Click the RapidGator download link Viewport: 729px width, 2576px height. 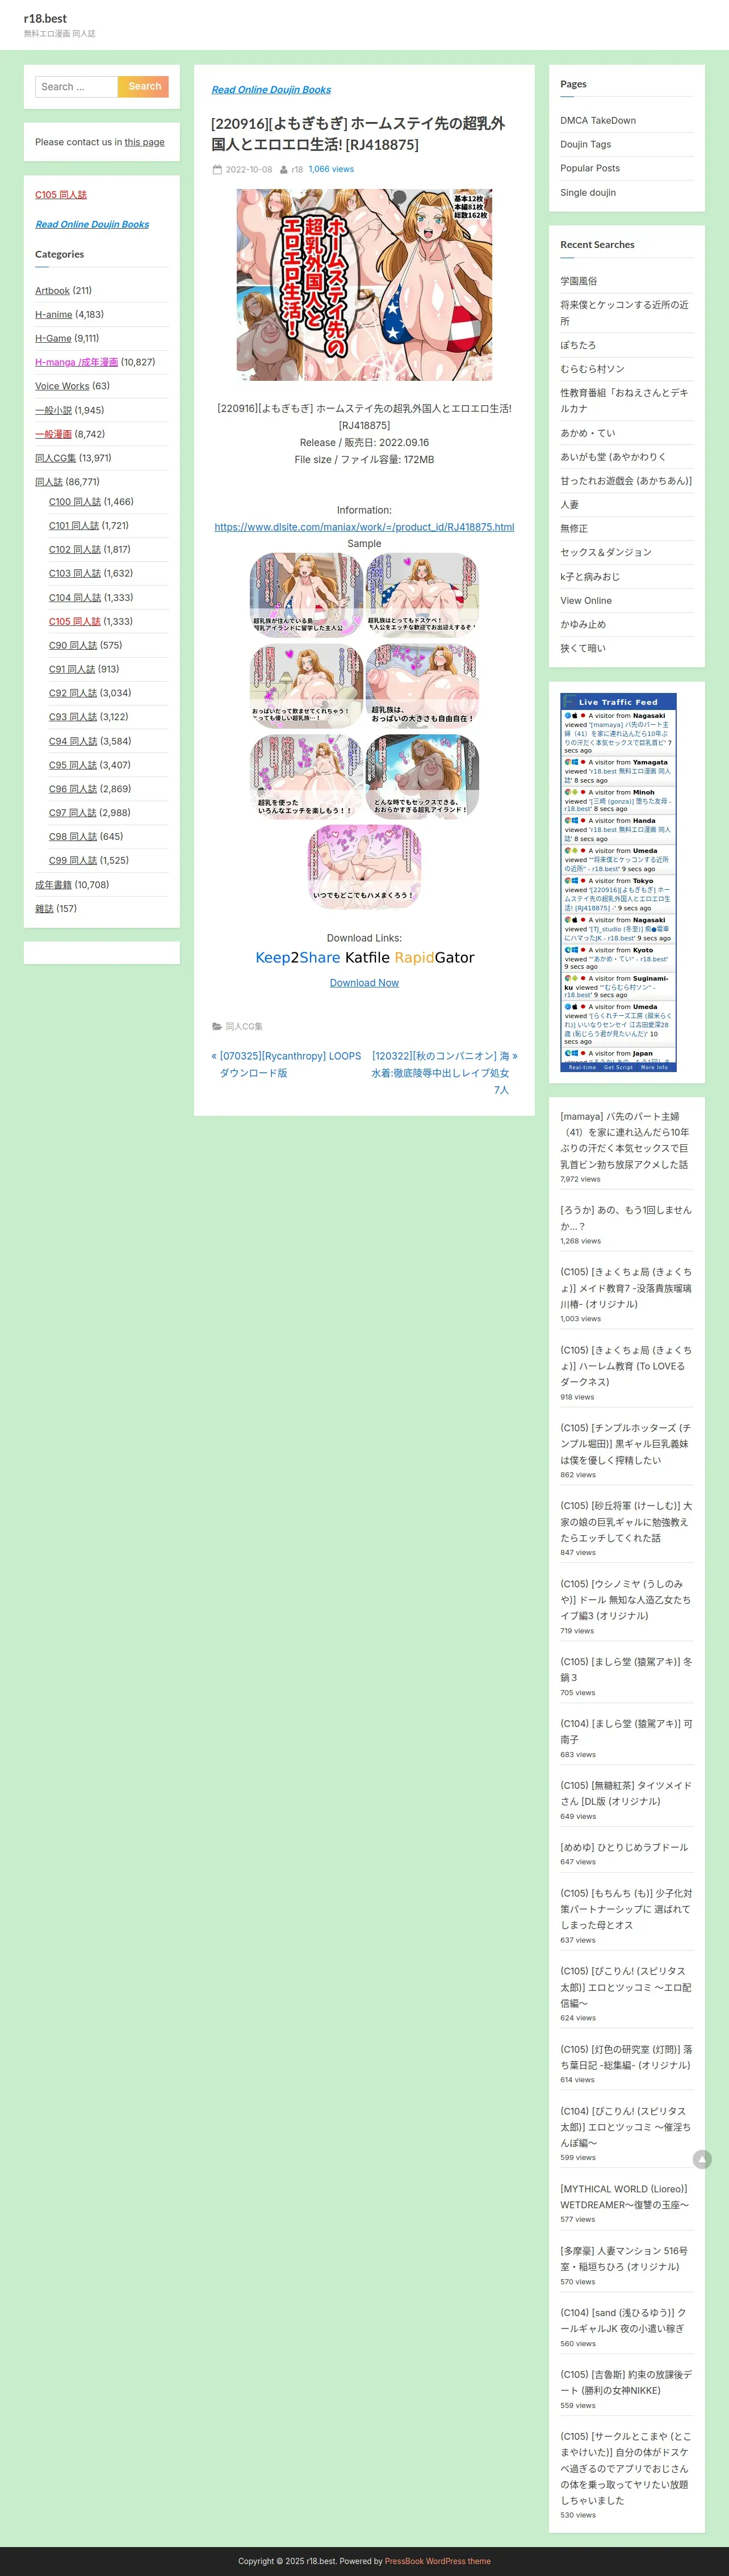coord(434,958)
